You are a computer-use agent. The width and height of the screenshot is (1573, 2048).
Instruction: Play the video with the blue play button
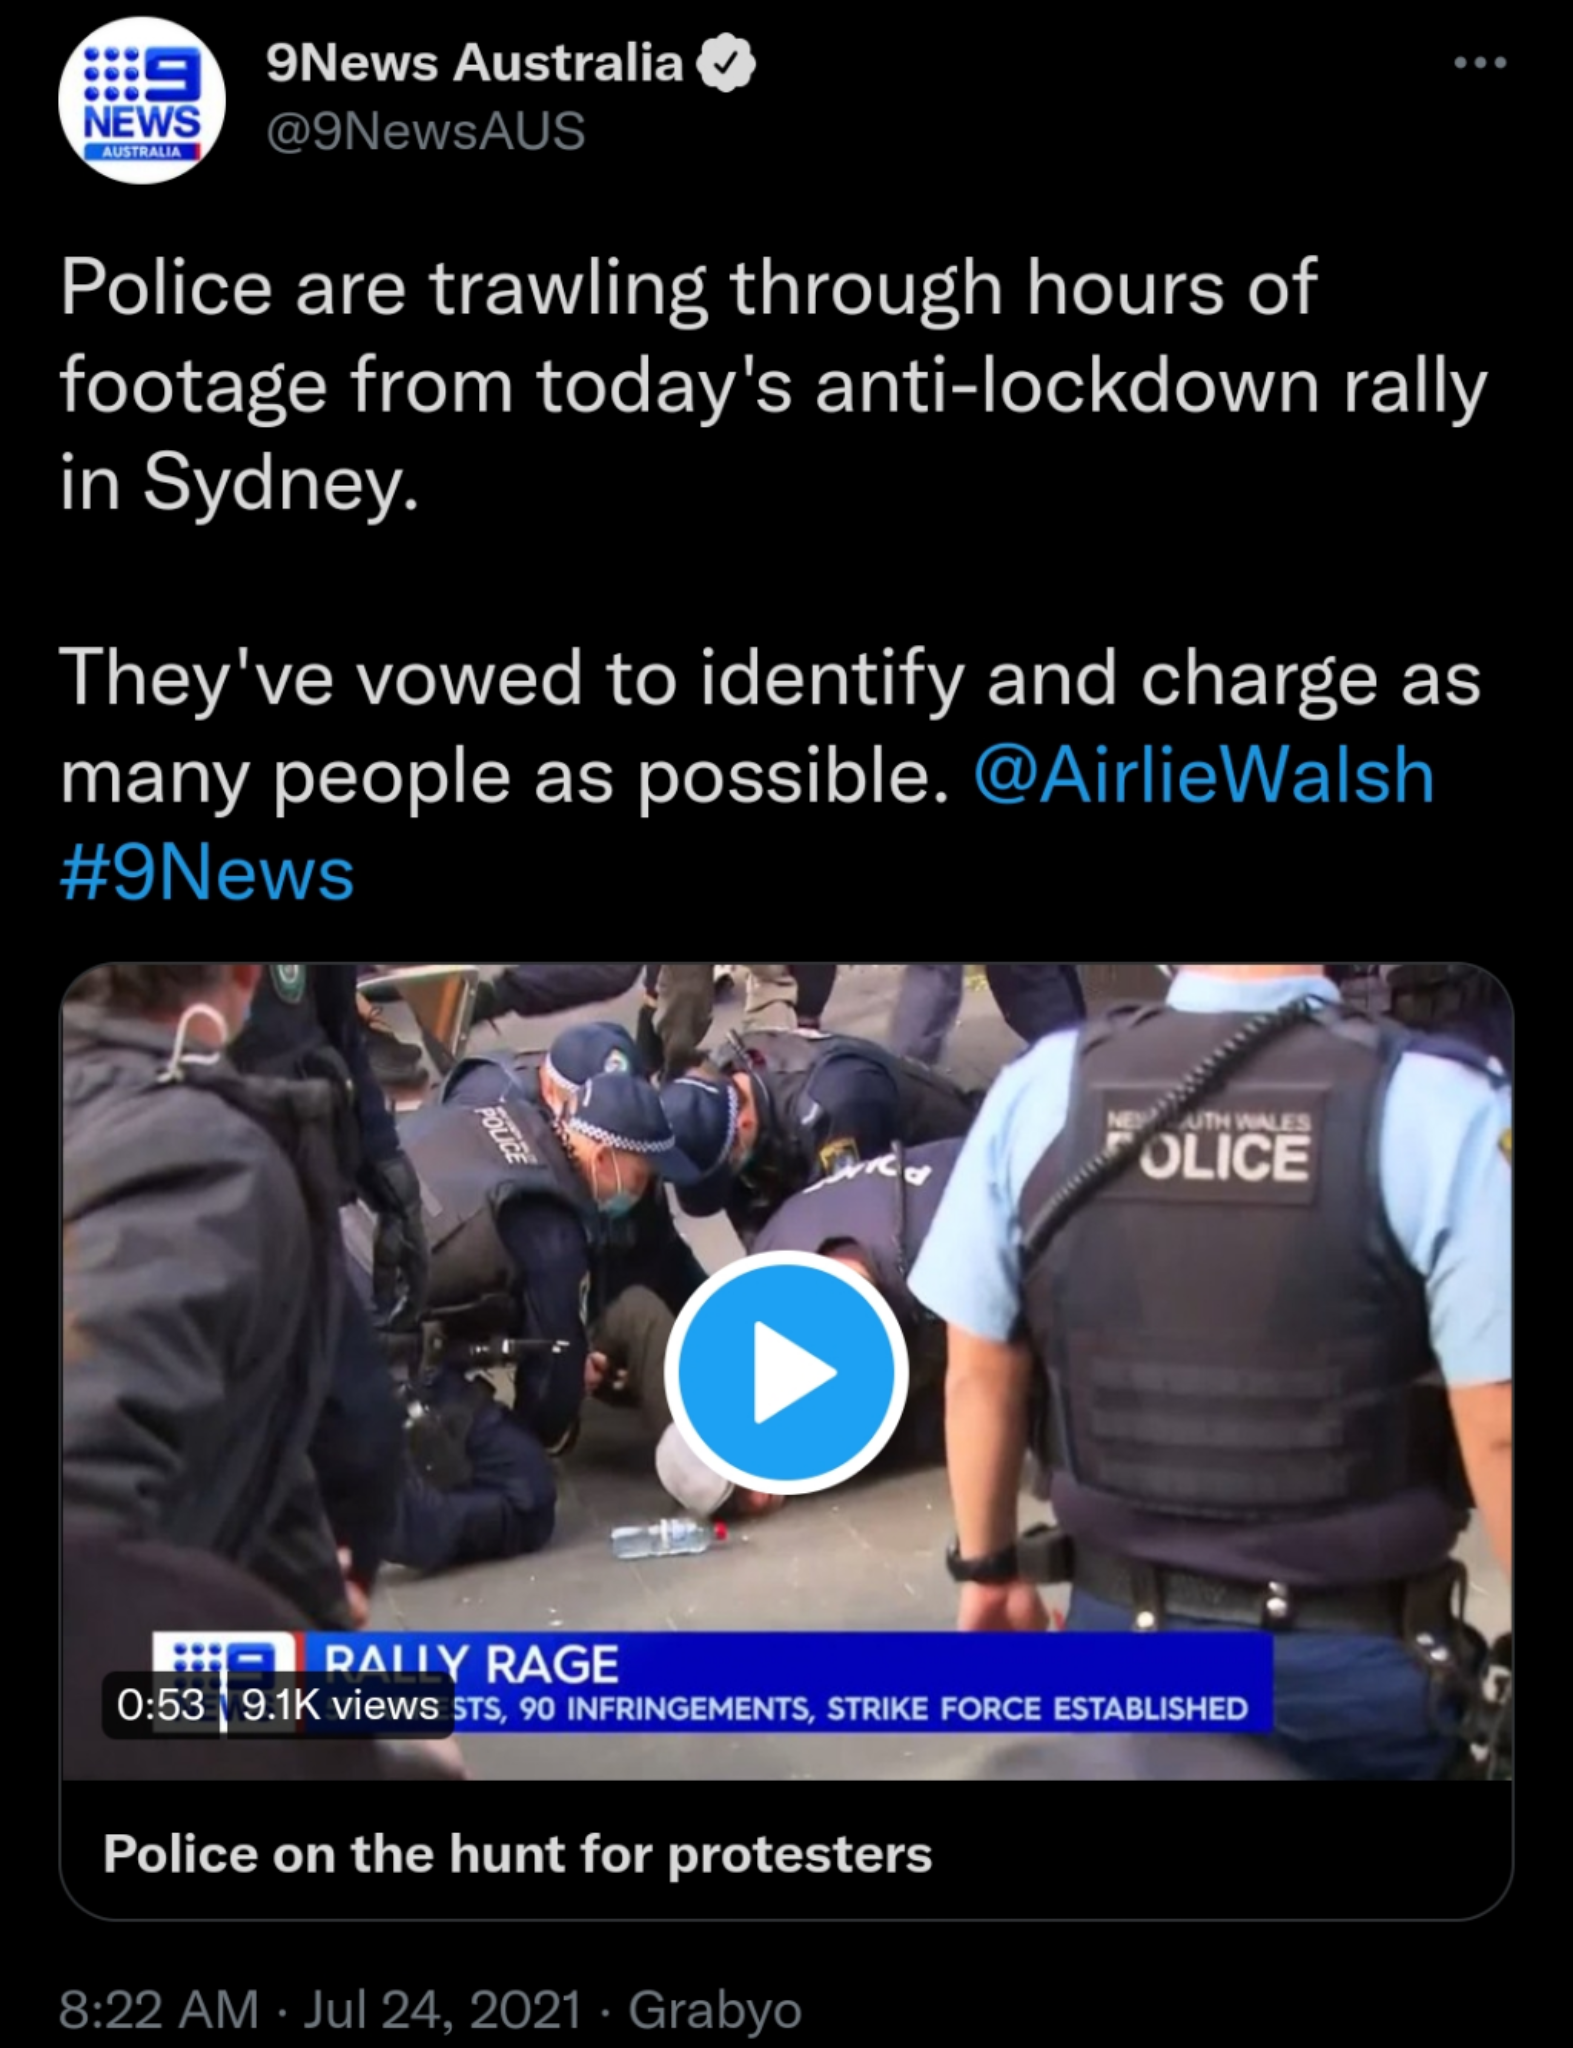[x=786, y=1371]
